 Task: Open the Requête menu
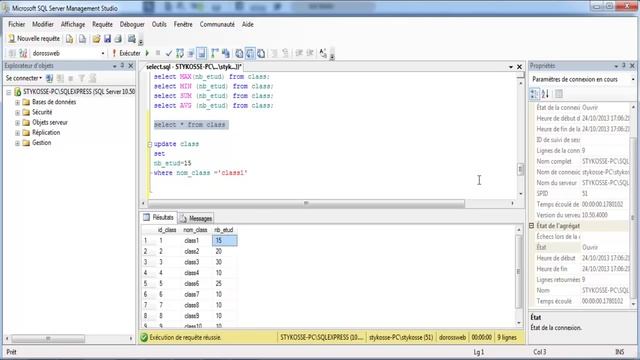point(102,24)
